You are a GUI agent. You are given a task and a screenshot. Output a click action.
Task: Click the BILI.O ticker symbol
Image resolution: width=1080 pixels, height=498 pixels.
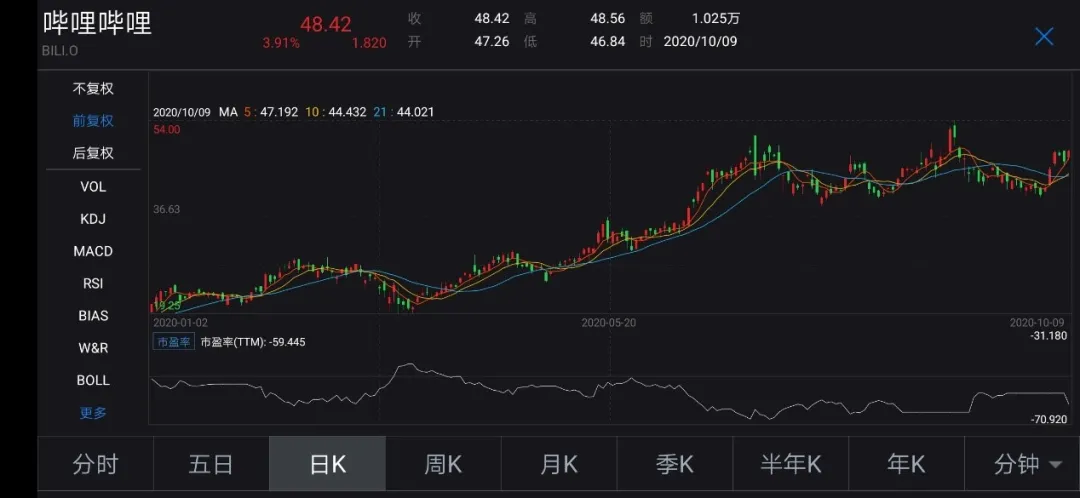62,50
